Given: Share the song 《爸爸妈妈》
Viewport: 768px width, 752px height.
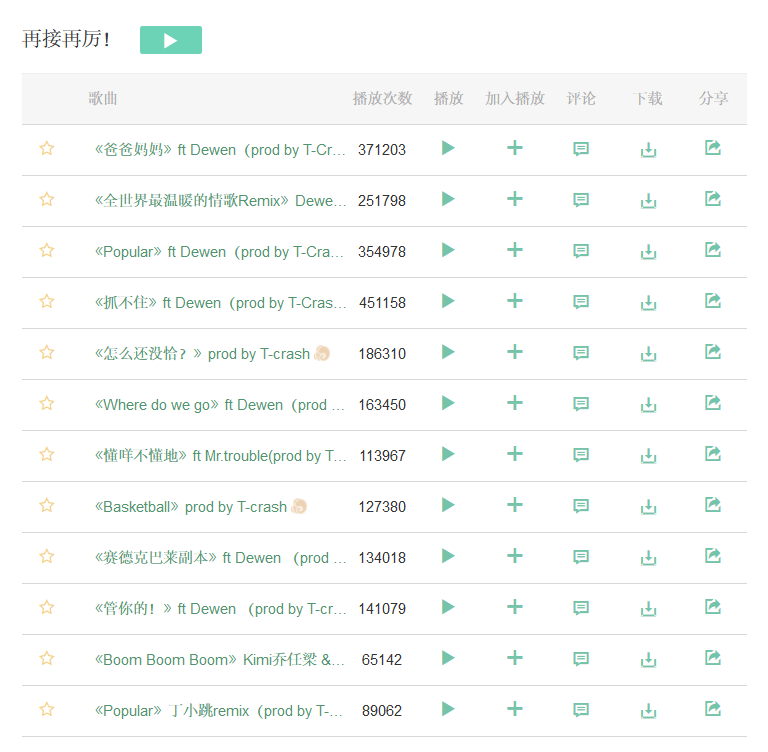Looking at the screenshot, I should click(x=713, y=147).
